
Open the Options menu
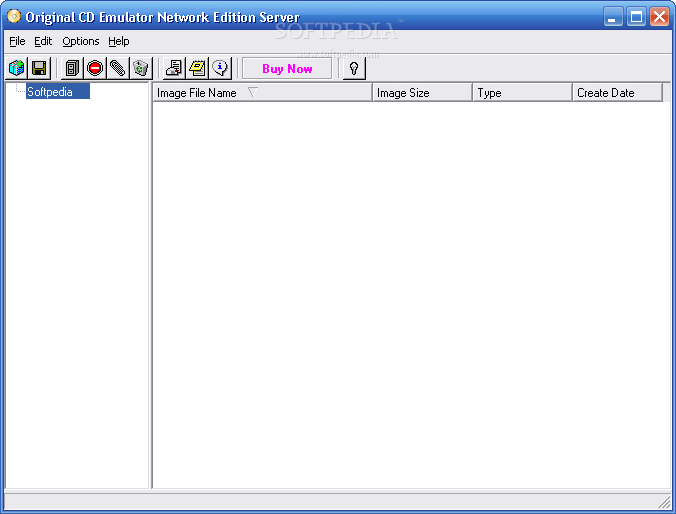coord(81,41)
